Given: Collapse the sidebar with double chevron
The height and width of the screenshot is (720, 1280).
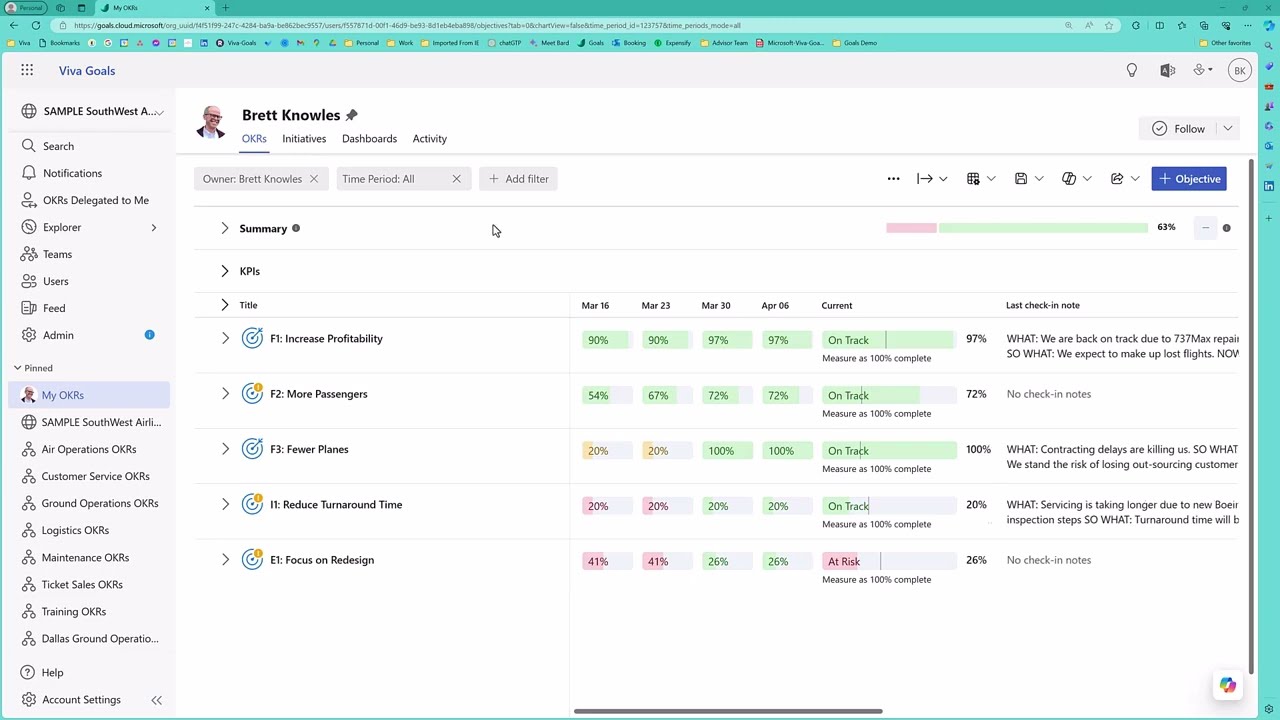Looking at the screenshot, I should [x=156, y=700].
